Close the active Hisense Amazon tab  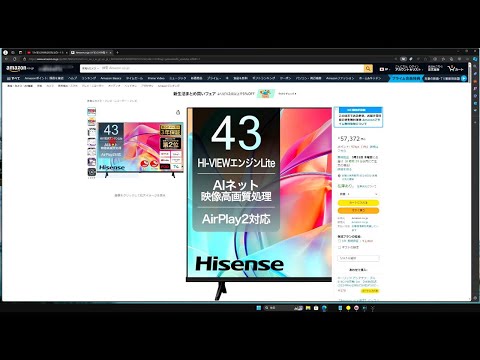(x=110, y=52)
